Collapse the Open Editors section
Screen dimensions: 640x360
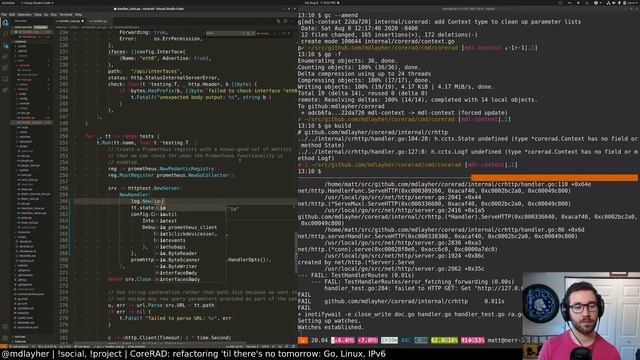pyautogui.click(x=31, y=27)
